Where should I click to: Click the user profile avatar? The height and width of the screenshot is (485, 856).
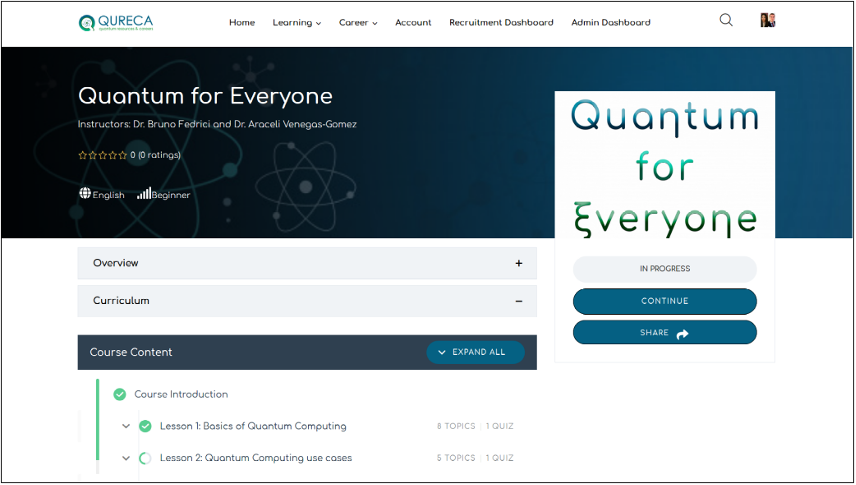coord(767,21)
